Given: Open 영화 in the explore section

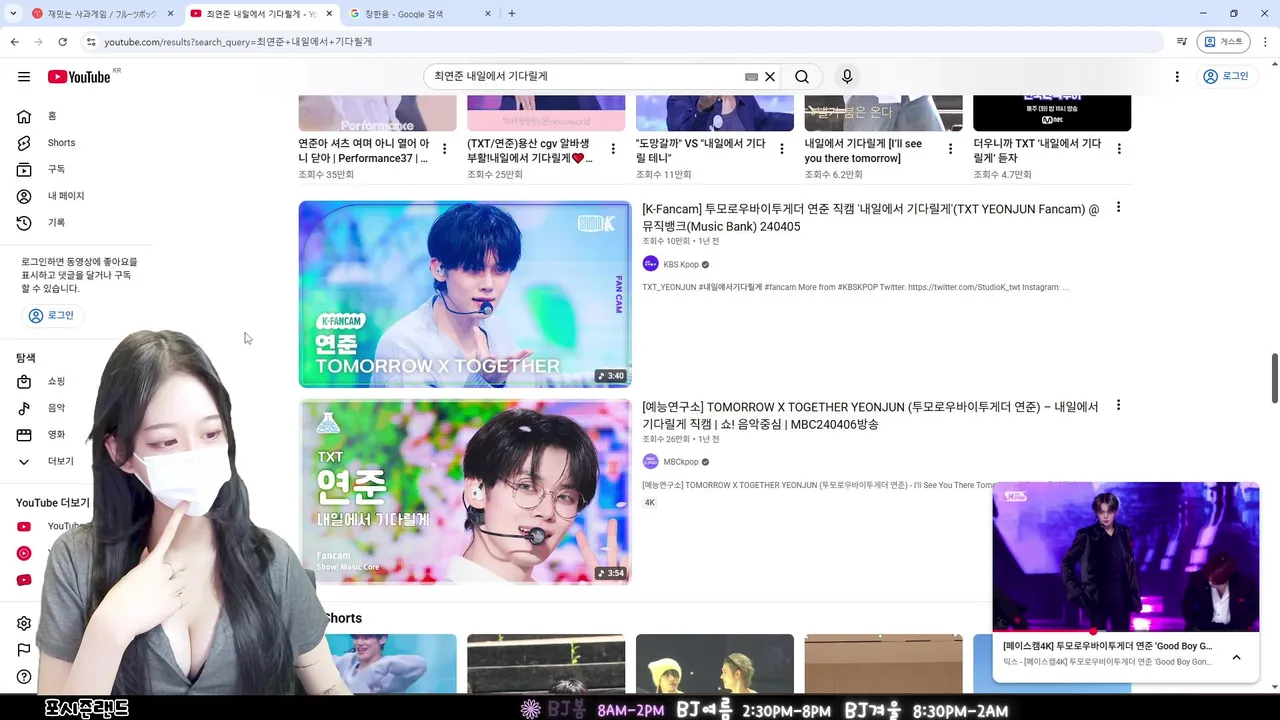Looking at the screenshot, I should pos(56,434).
